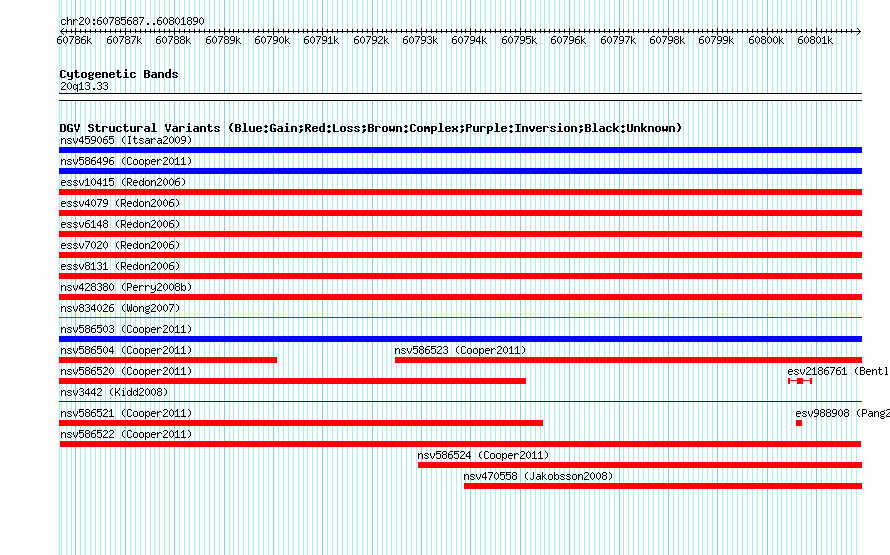Image resolution: width=890 pixels, height=555 pixels.
Task: Click the 60799k ruler tick label
Action: point(716,40)
